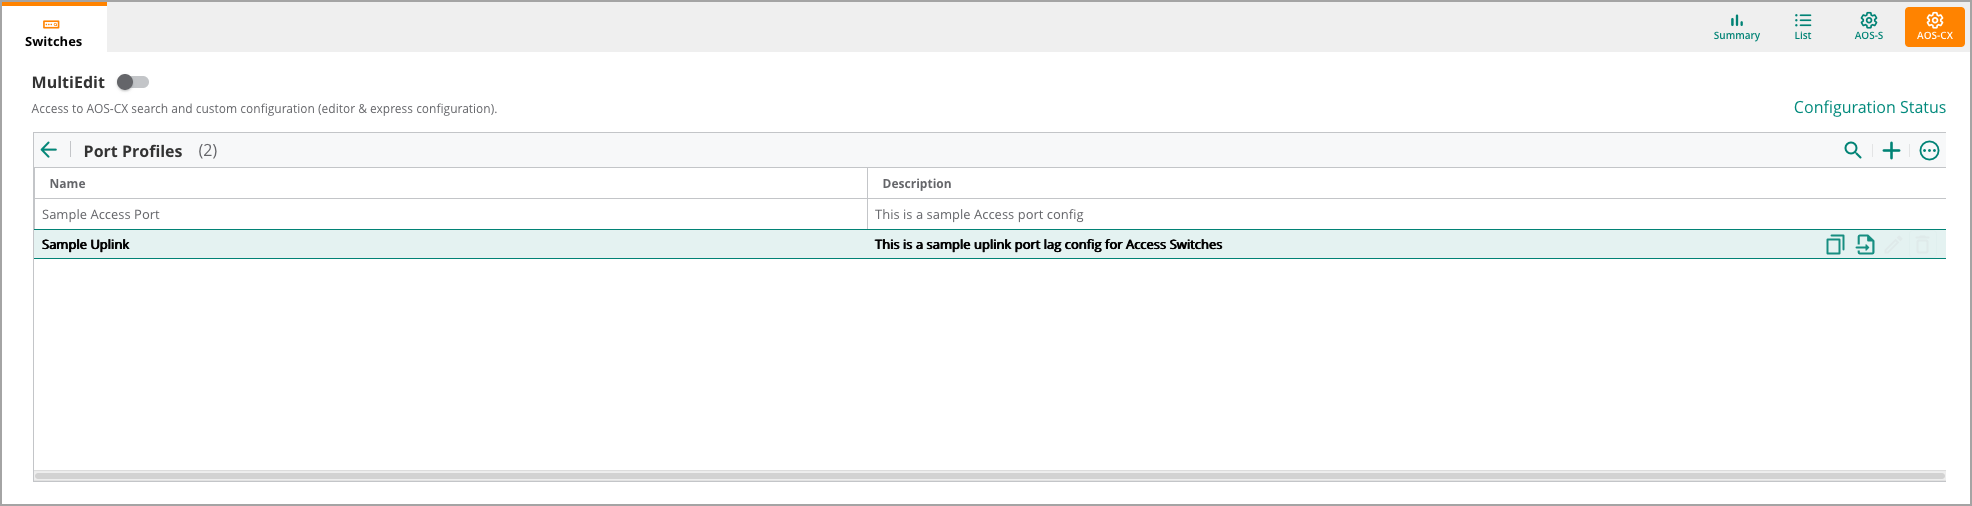The width and height of the screenshot is (1972, 506).
Task: Toggle the MultiEdit switch
Action: [x=133, y=82]
